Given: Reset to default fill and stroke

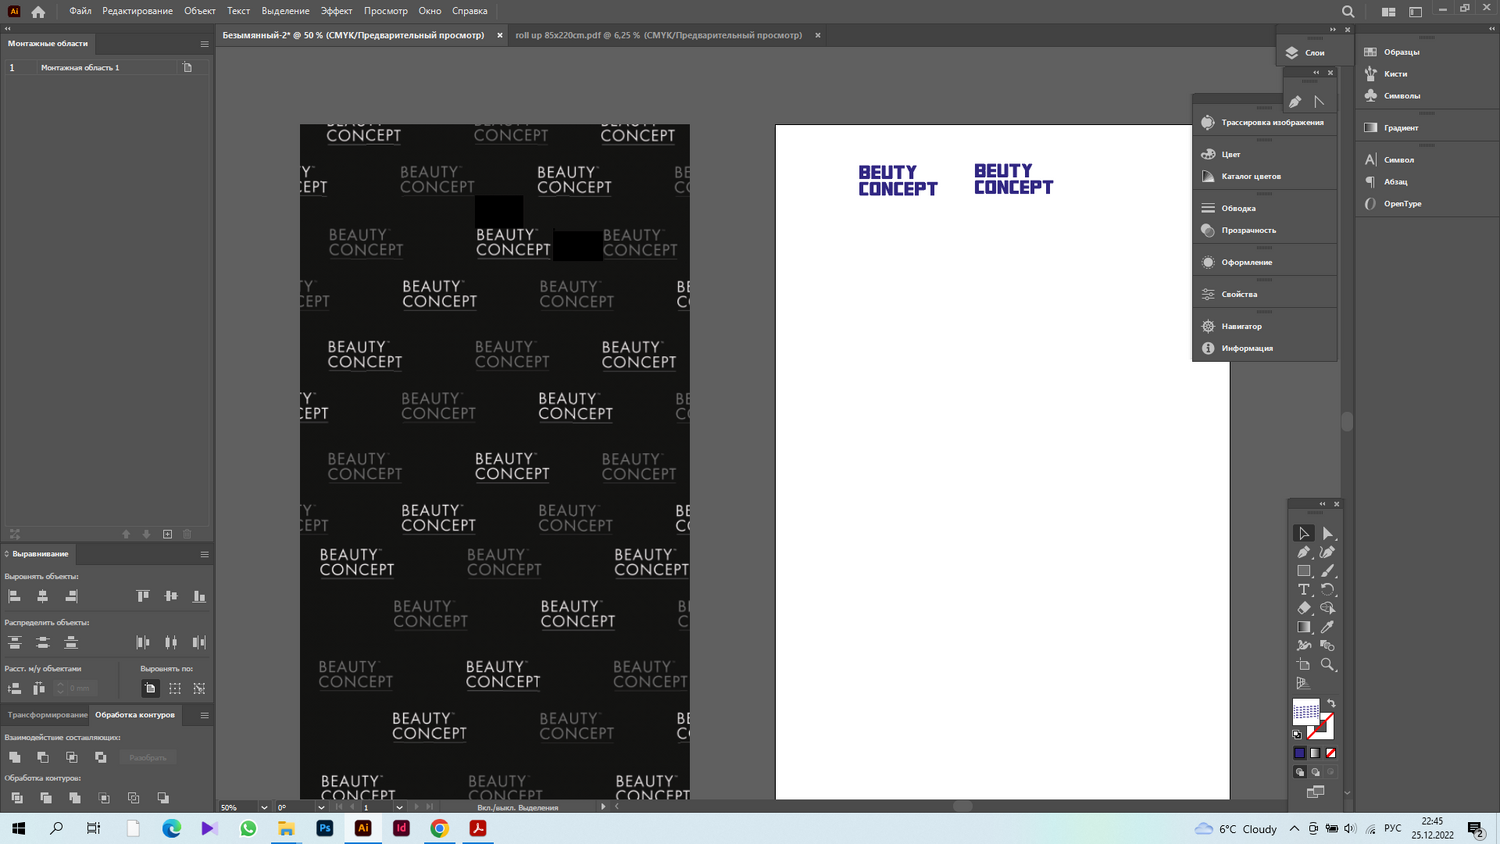Looking at the screenshot, I should (x=1298, y=735).
